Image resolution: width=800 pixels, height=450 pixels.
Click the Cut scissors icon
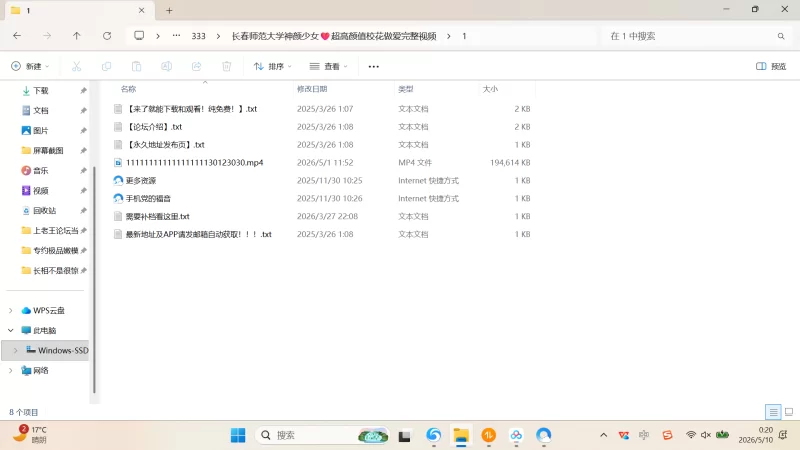click(77, 66)
